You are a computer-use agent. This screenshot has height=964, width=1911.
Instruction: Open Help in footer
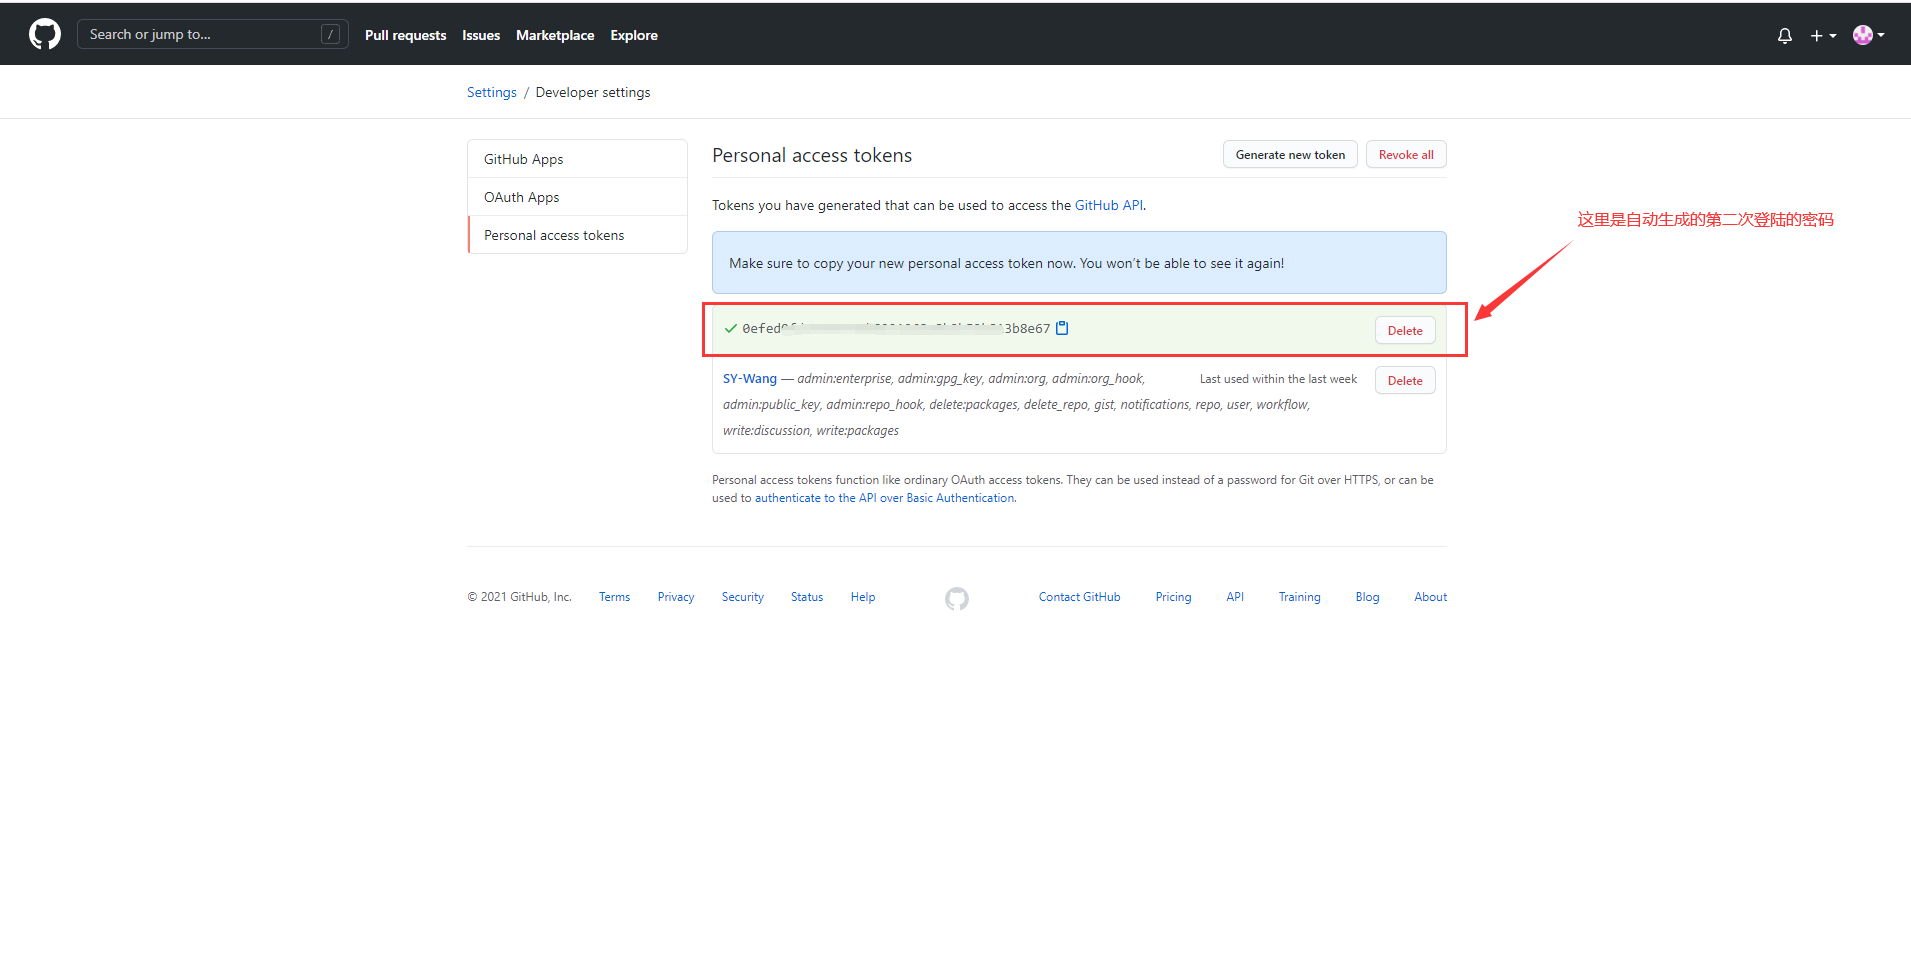point(863,597)
